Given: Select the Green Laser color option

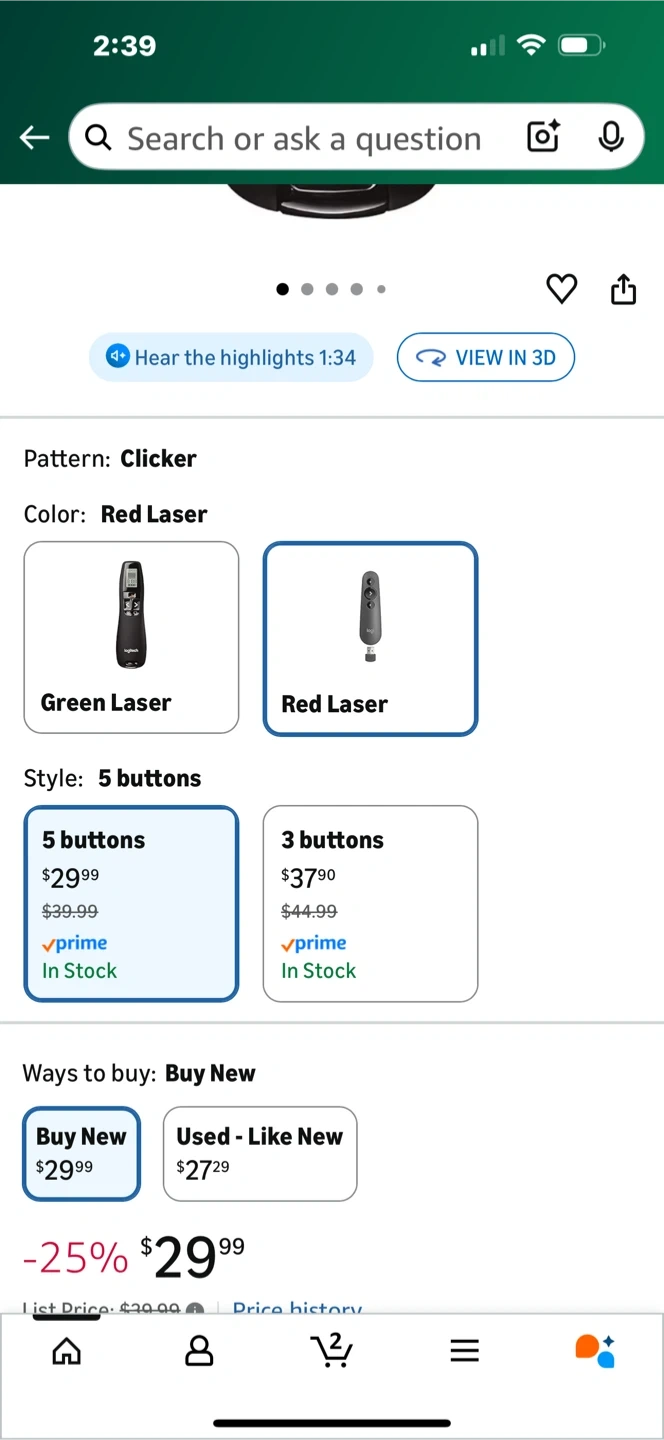Looking at the screenshot, I should click(x=131, y=637).
